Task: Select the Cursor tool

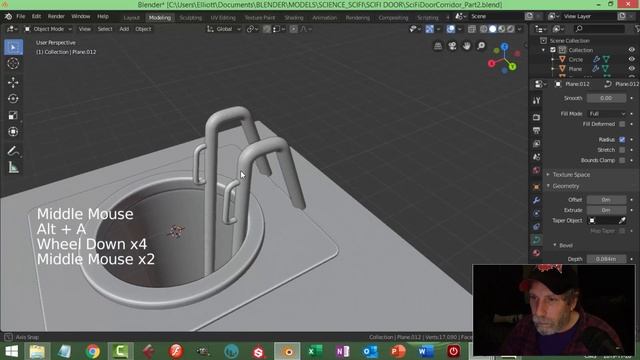Action: (13, 64)
